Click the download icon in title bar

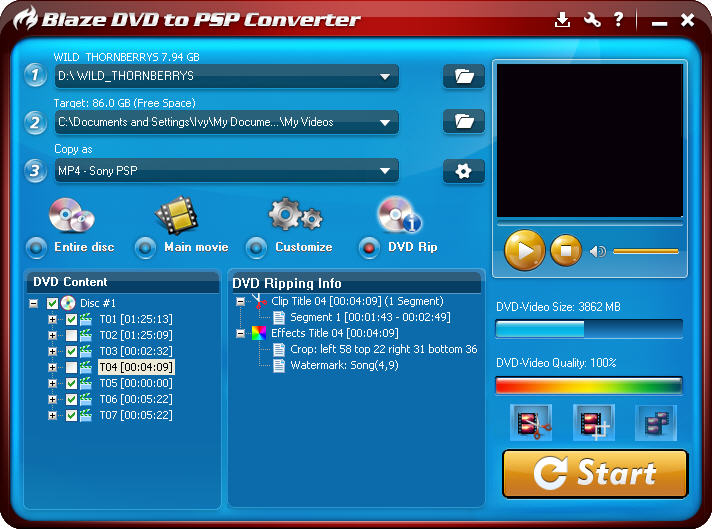[563, 20]
